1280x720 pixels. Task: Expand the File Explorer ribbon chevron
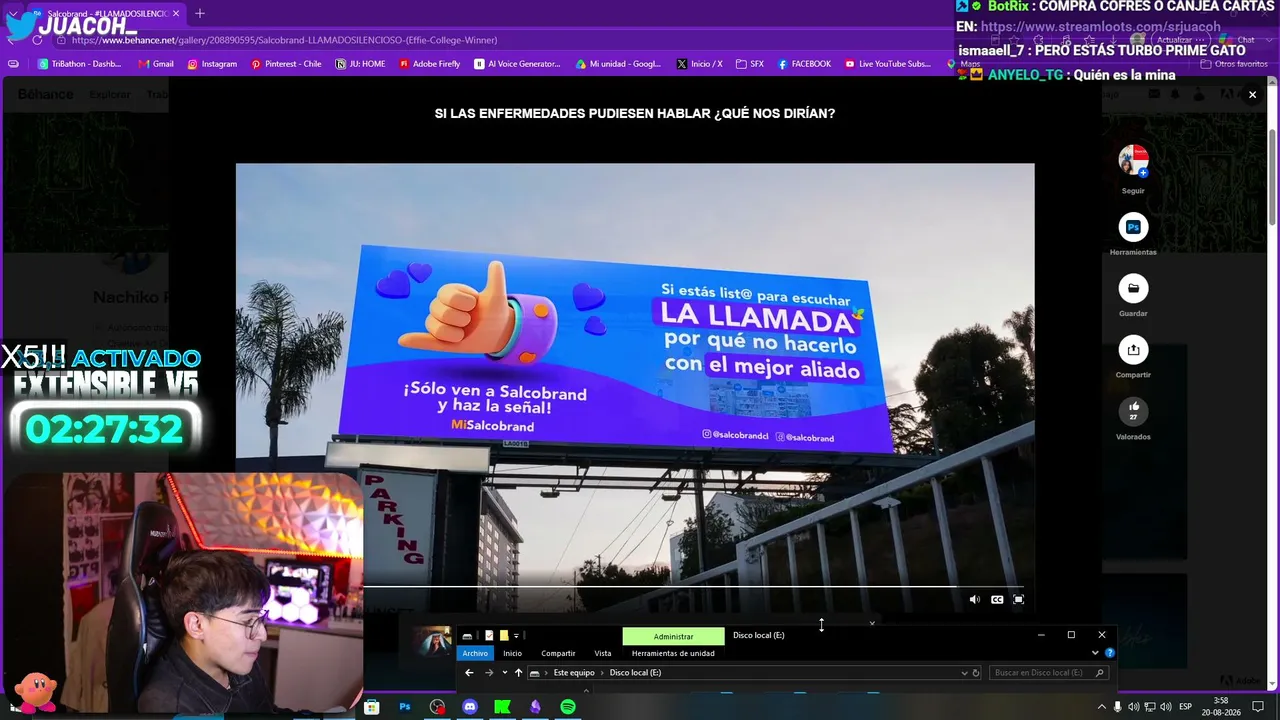point(1095,653)
